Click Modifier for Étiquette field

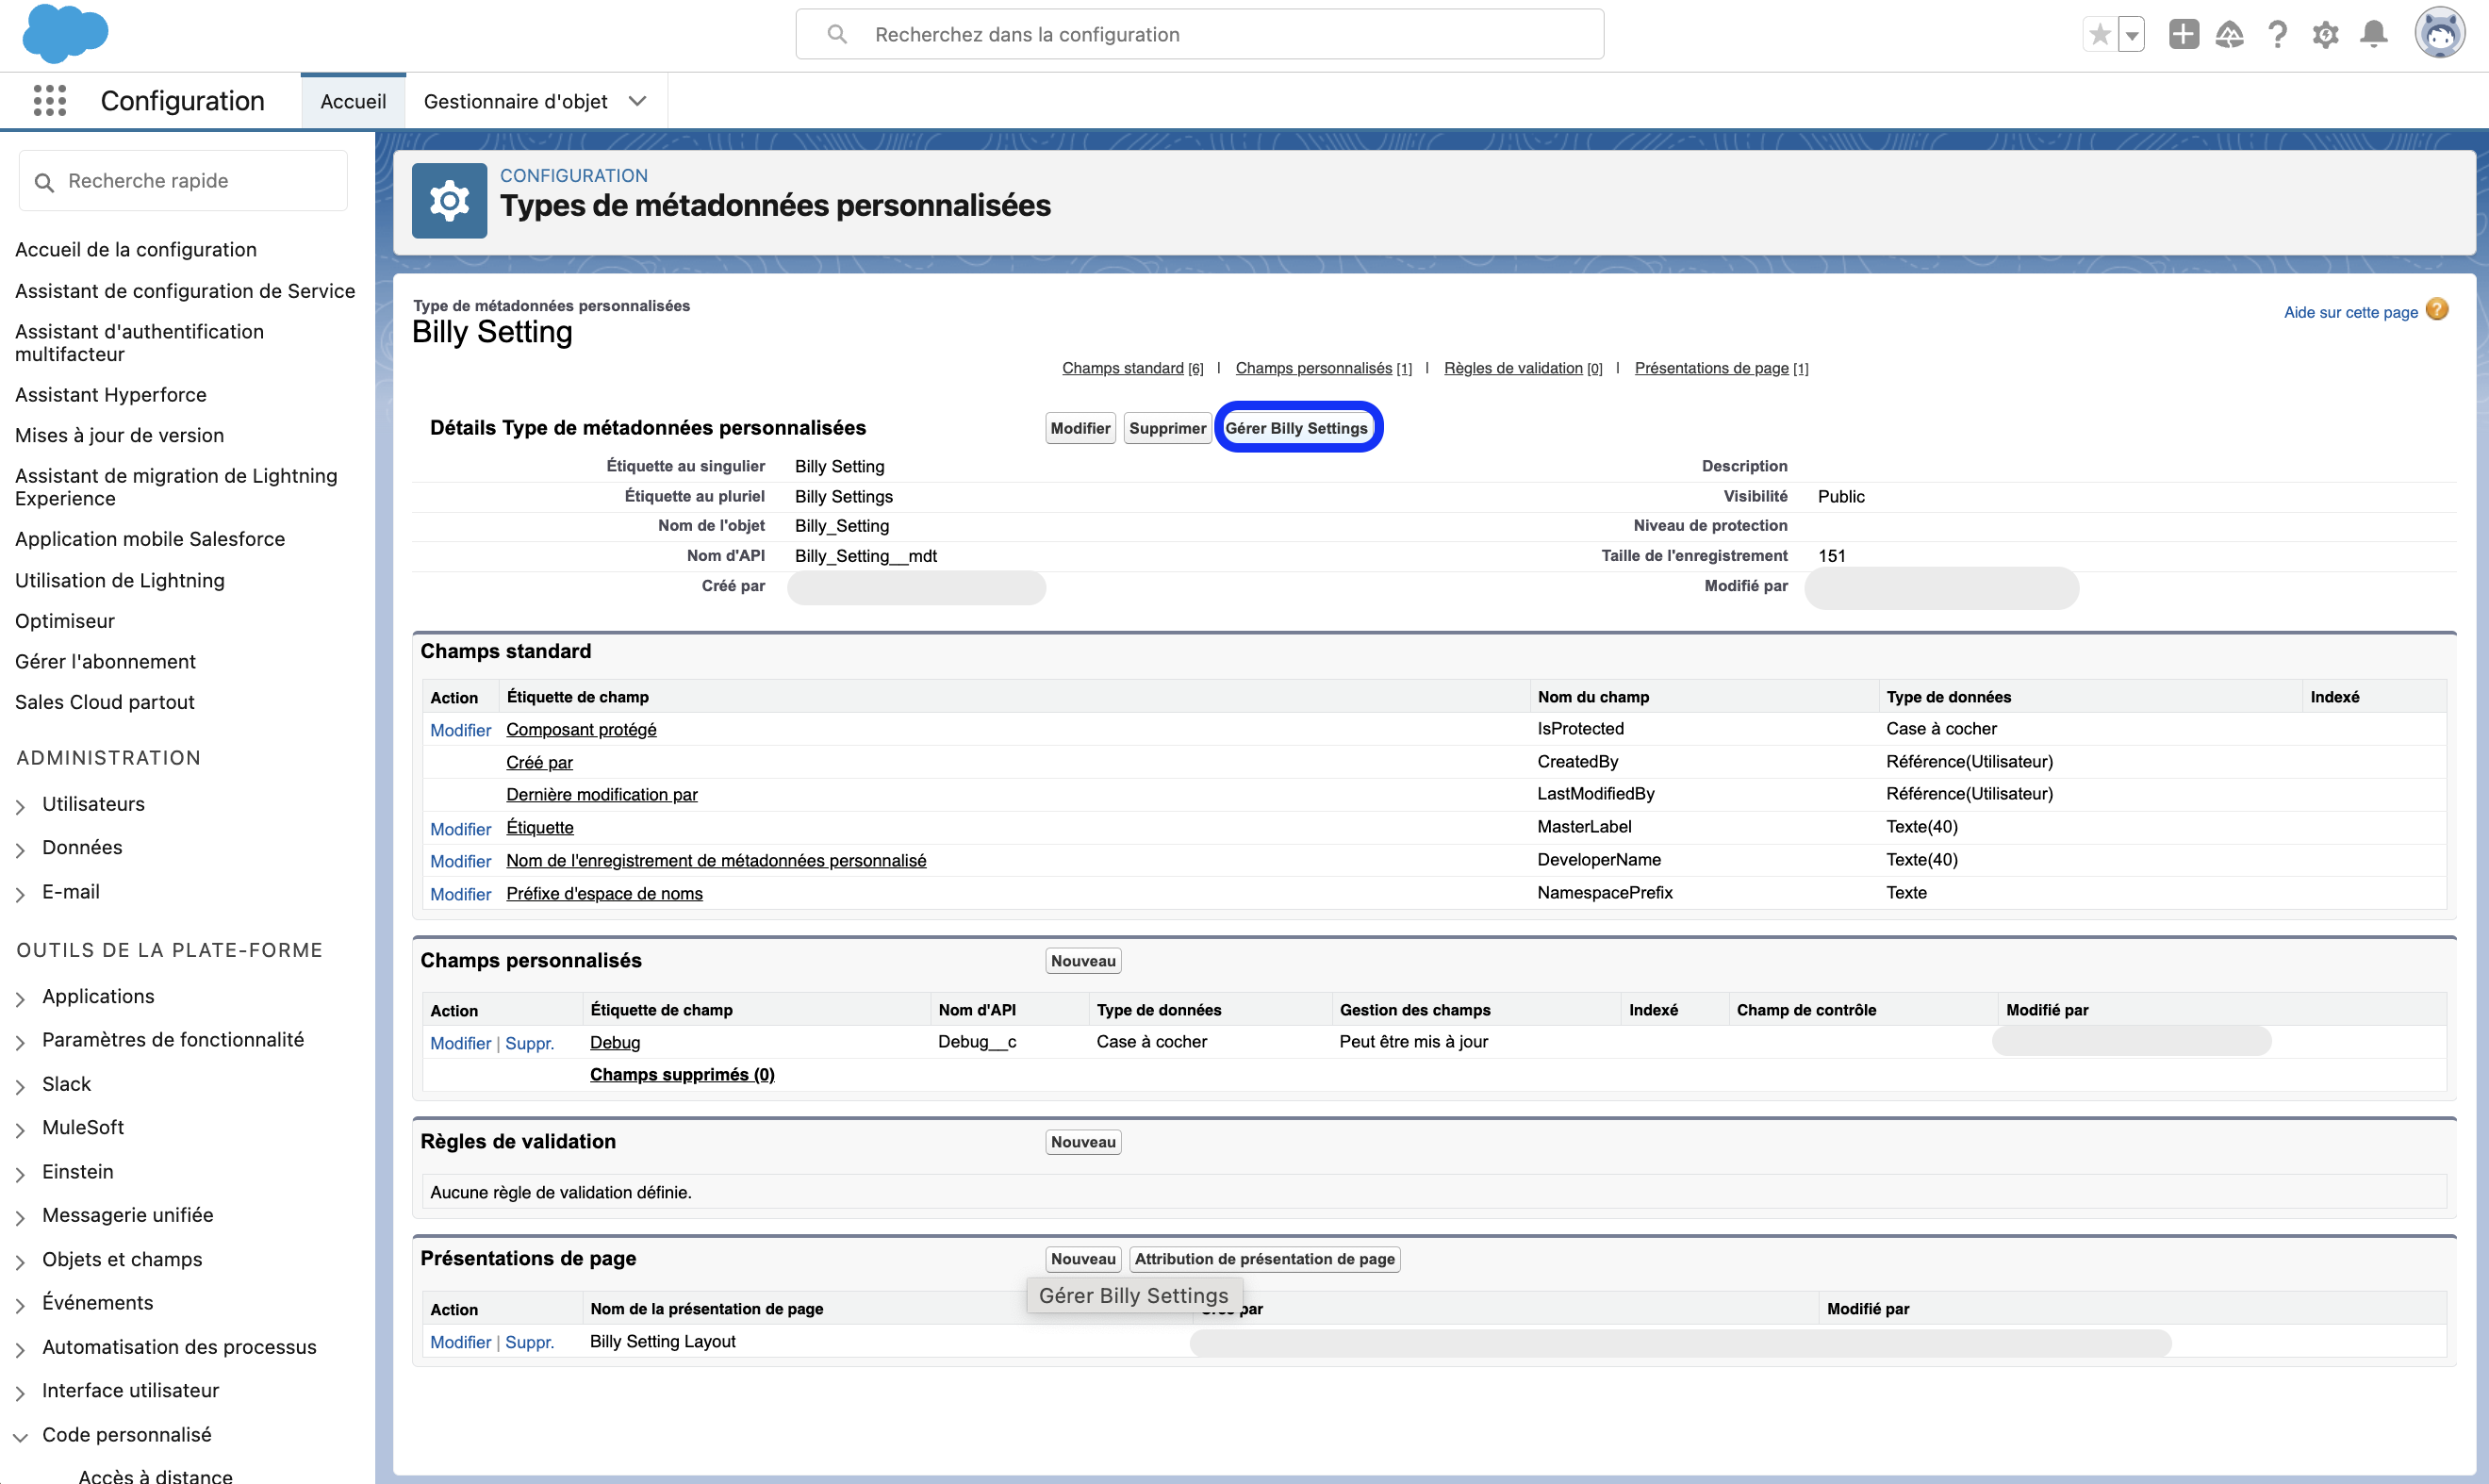460,829
